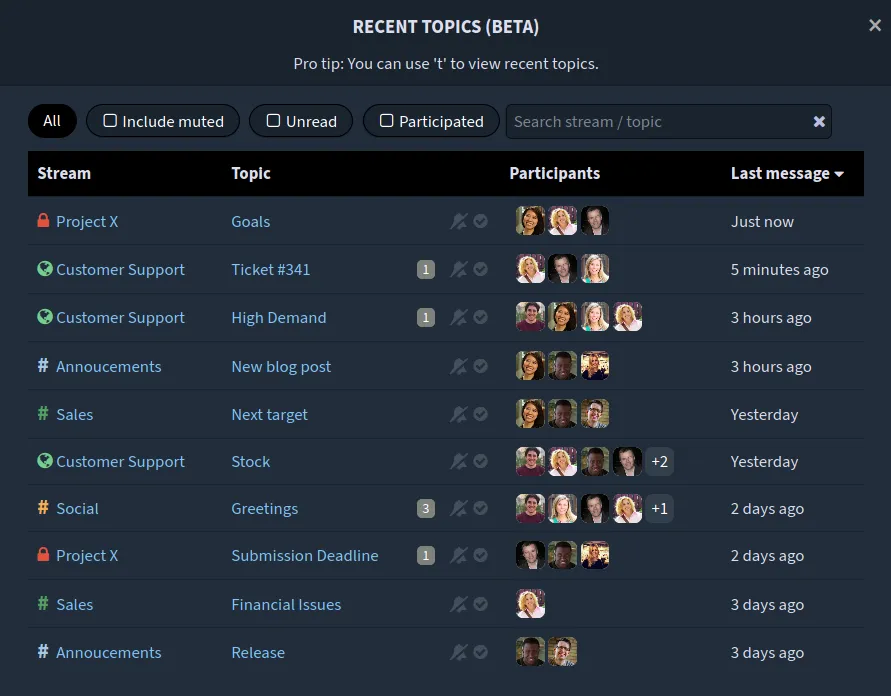The width and height of the screenshot is (891, 696).
Task: Clear the search stream field
Action: 819,122
